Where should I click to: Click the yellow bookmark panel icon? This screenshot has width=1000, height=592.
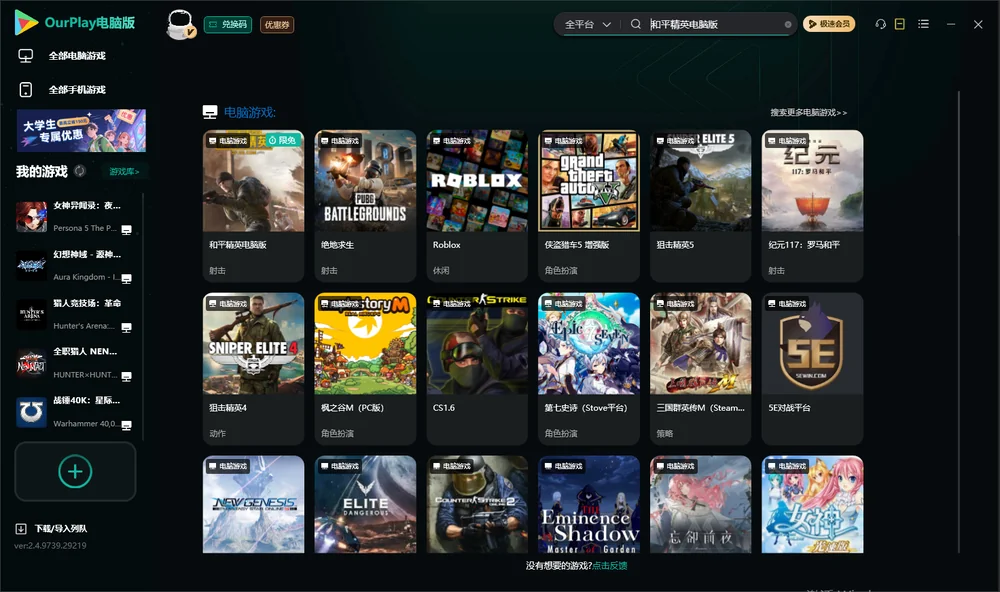coord(900,24)
